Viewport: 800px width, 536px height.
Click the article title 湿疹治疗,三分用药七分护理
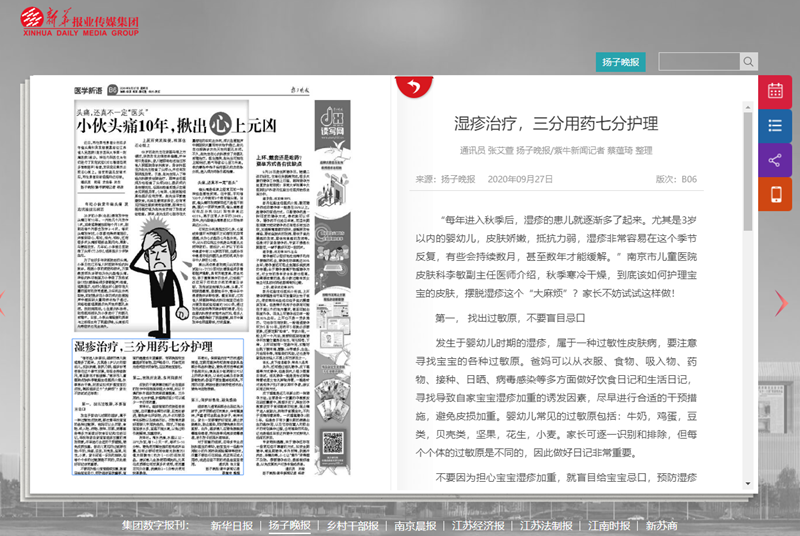(556, 123)
